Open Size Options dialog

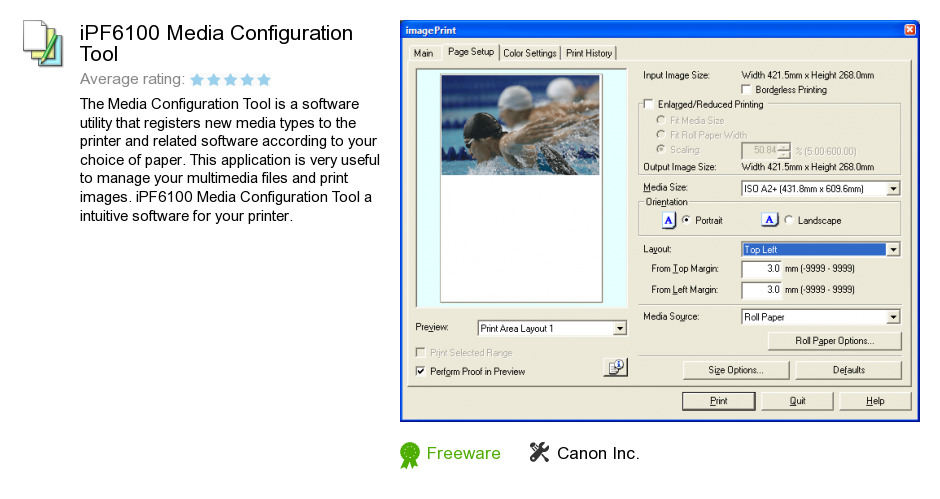point(736,370)
